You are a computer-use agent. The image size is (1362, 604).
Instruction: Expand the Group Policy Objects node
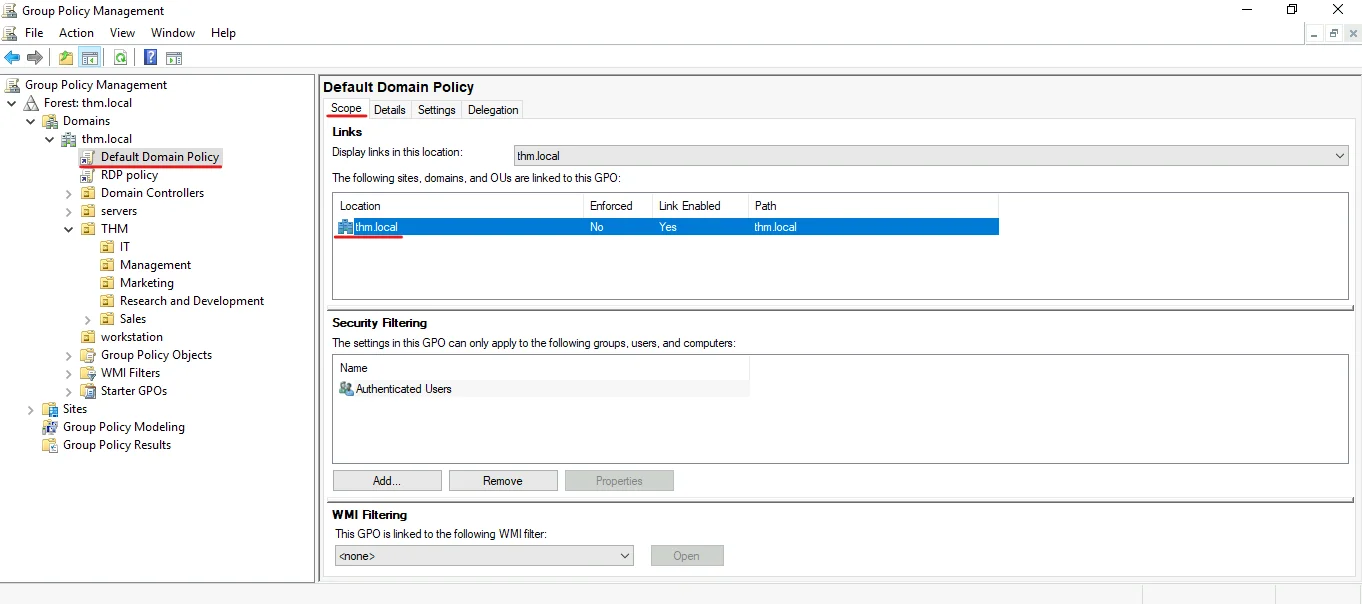pyautogui.click(x=69, y=355)
